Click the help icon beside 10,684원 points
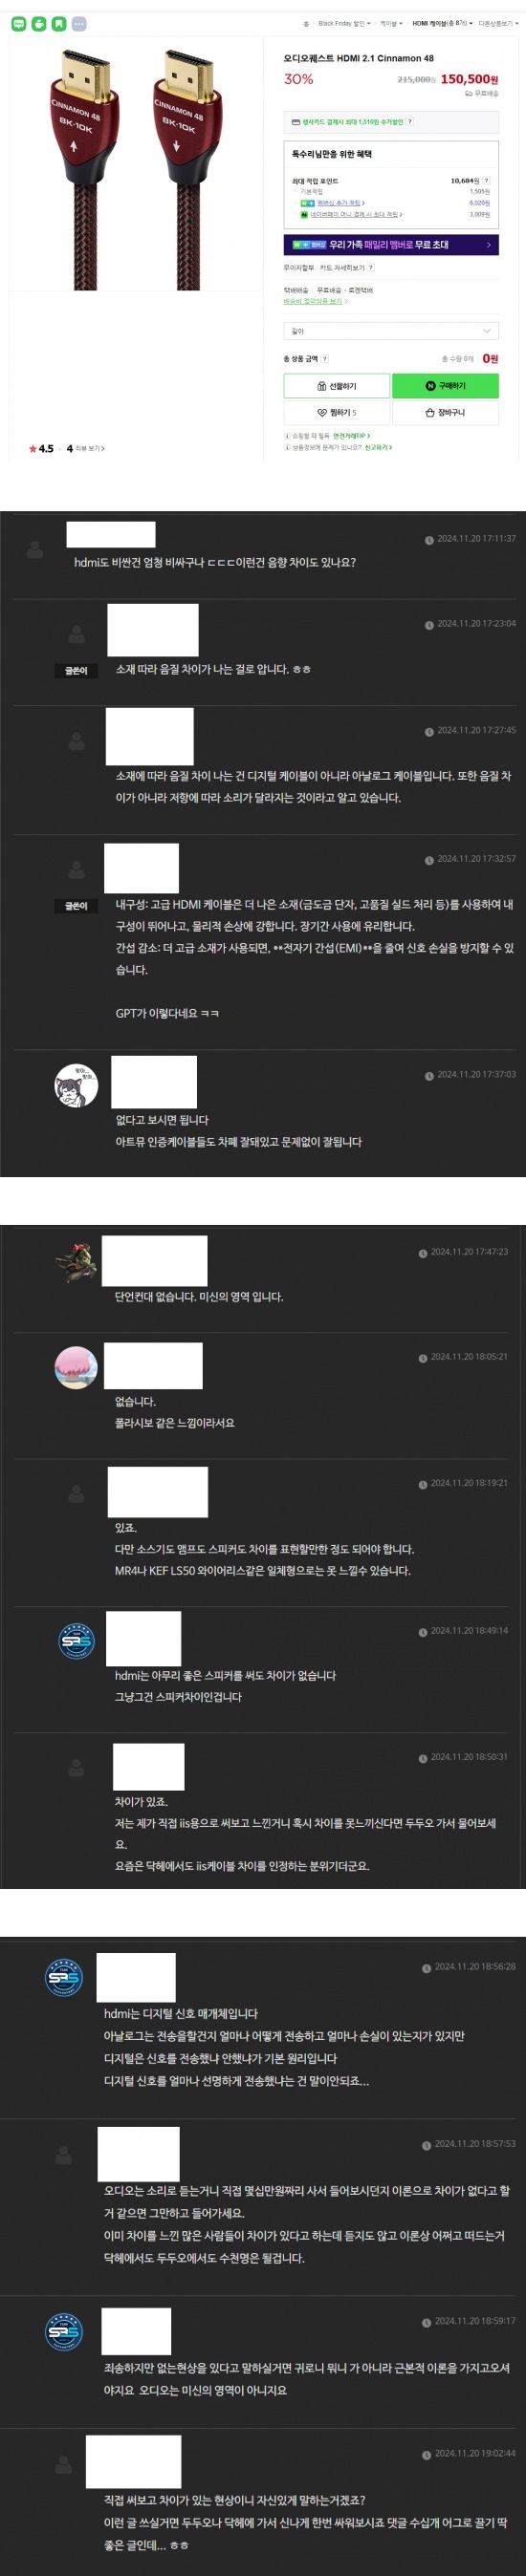 [x=486, y=181]
